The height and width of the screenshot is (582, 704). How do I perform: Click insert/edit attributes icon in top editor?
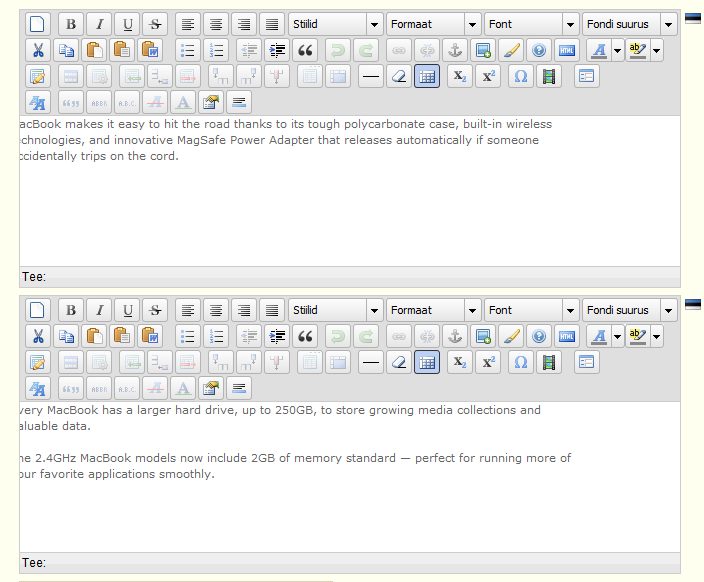[x=211, y=103]
